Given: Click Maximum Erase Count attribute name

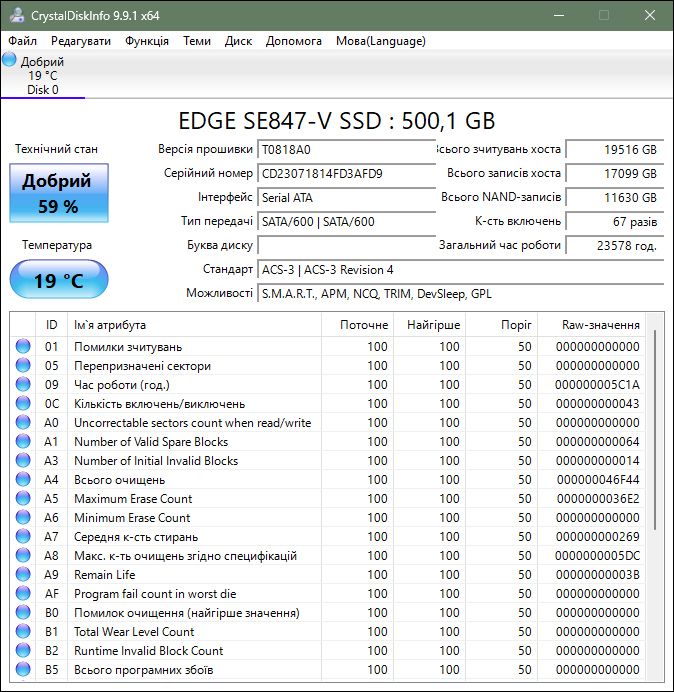Looking at the screenshot, I should 133,499.
